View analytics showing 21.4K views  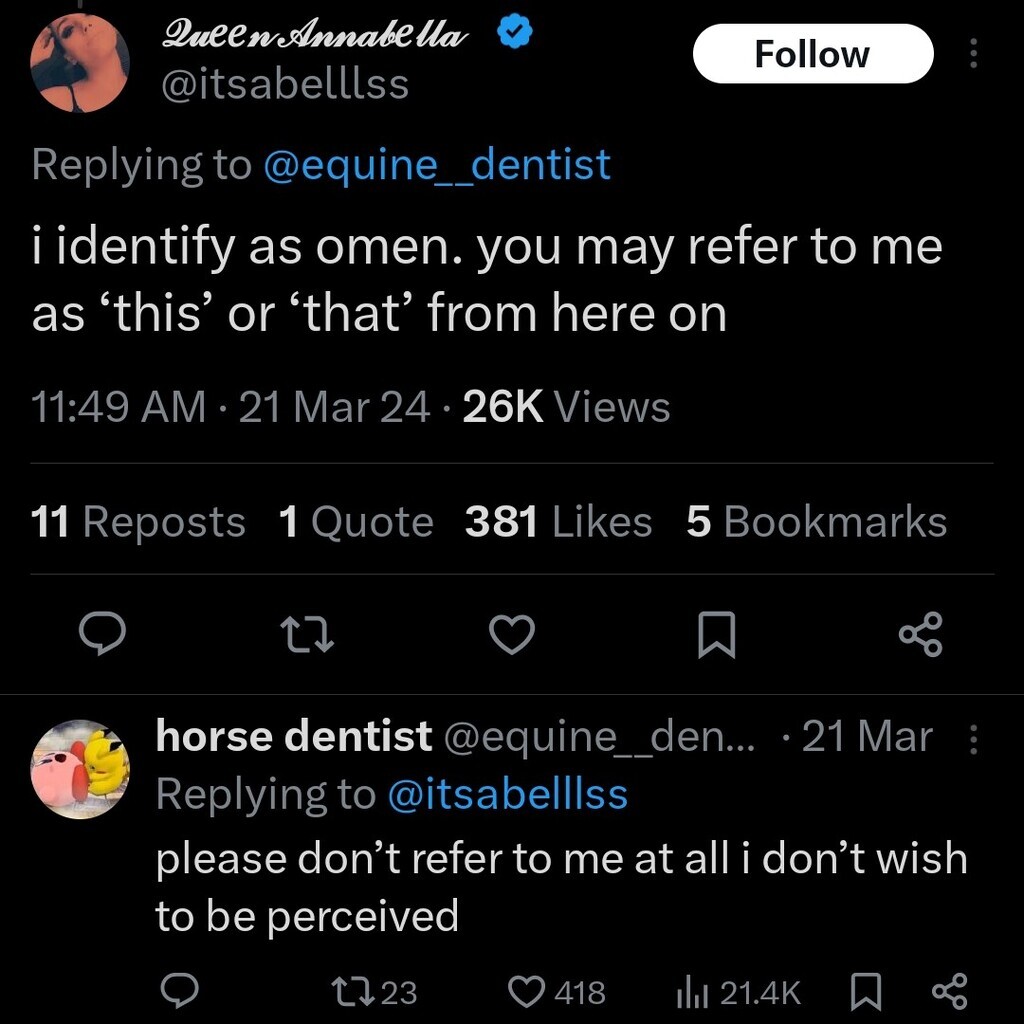click(x=739, y=991)
